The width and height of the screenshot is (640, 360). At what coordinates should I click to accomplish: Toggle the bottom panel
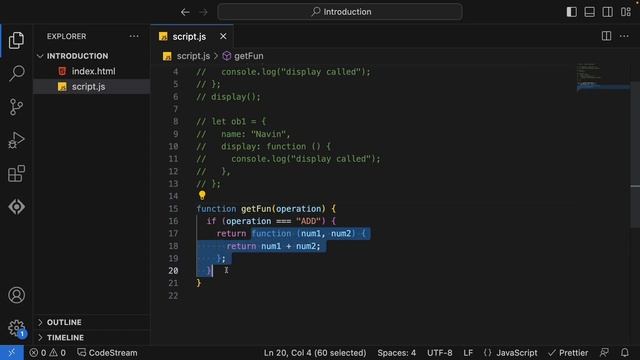pyautogui.click(x=589, y=12)
